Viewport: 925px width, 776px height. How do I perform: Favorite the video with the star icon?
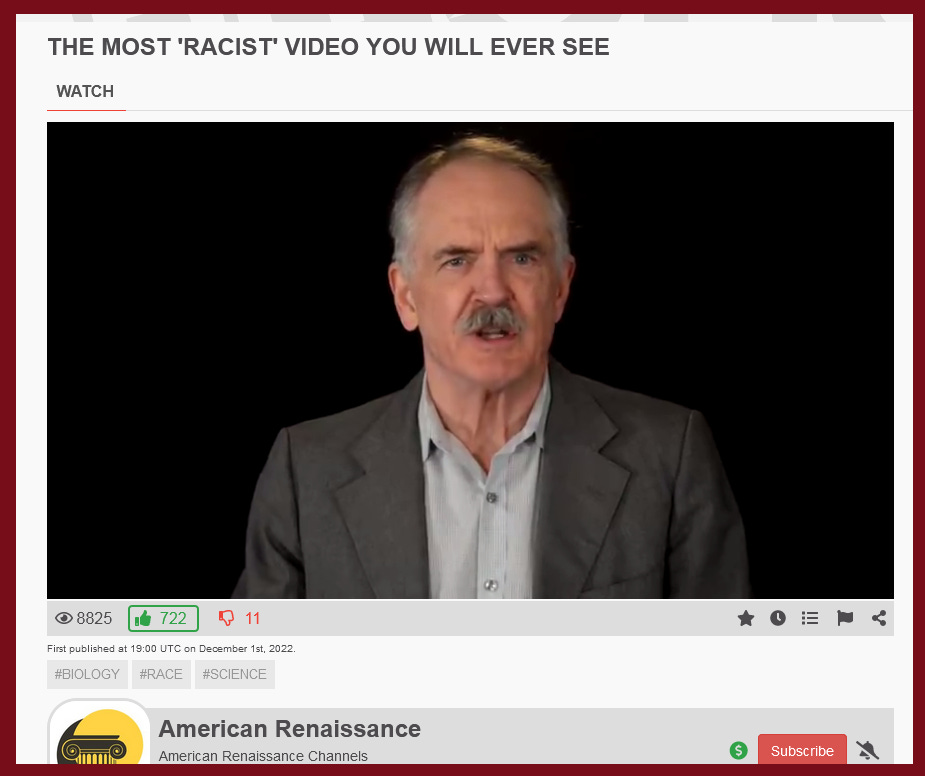point(746,618)
